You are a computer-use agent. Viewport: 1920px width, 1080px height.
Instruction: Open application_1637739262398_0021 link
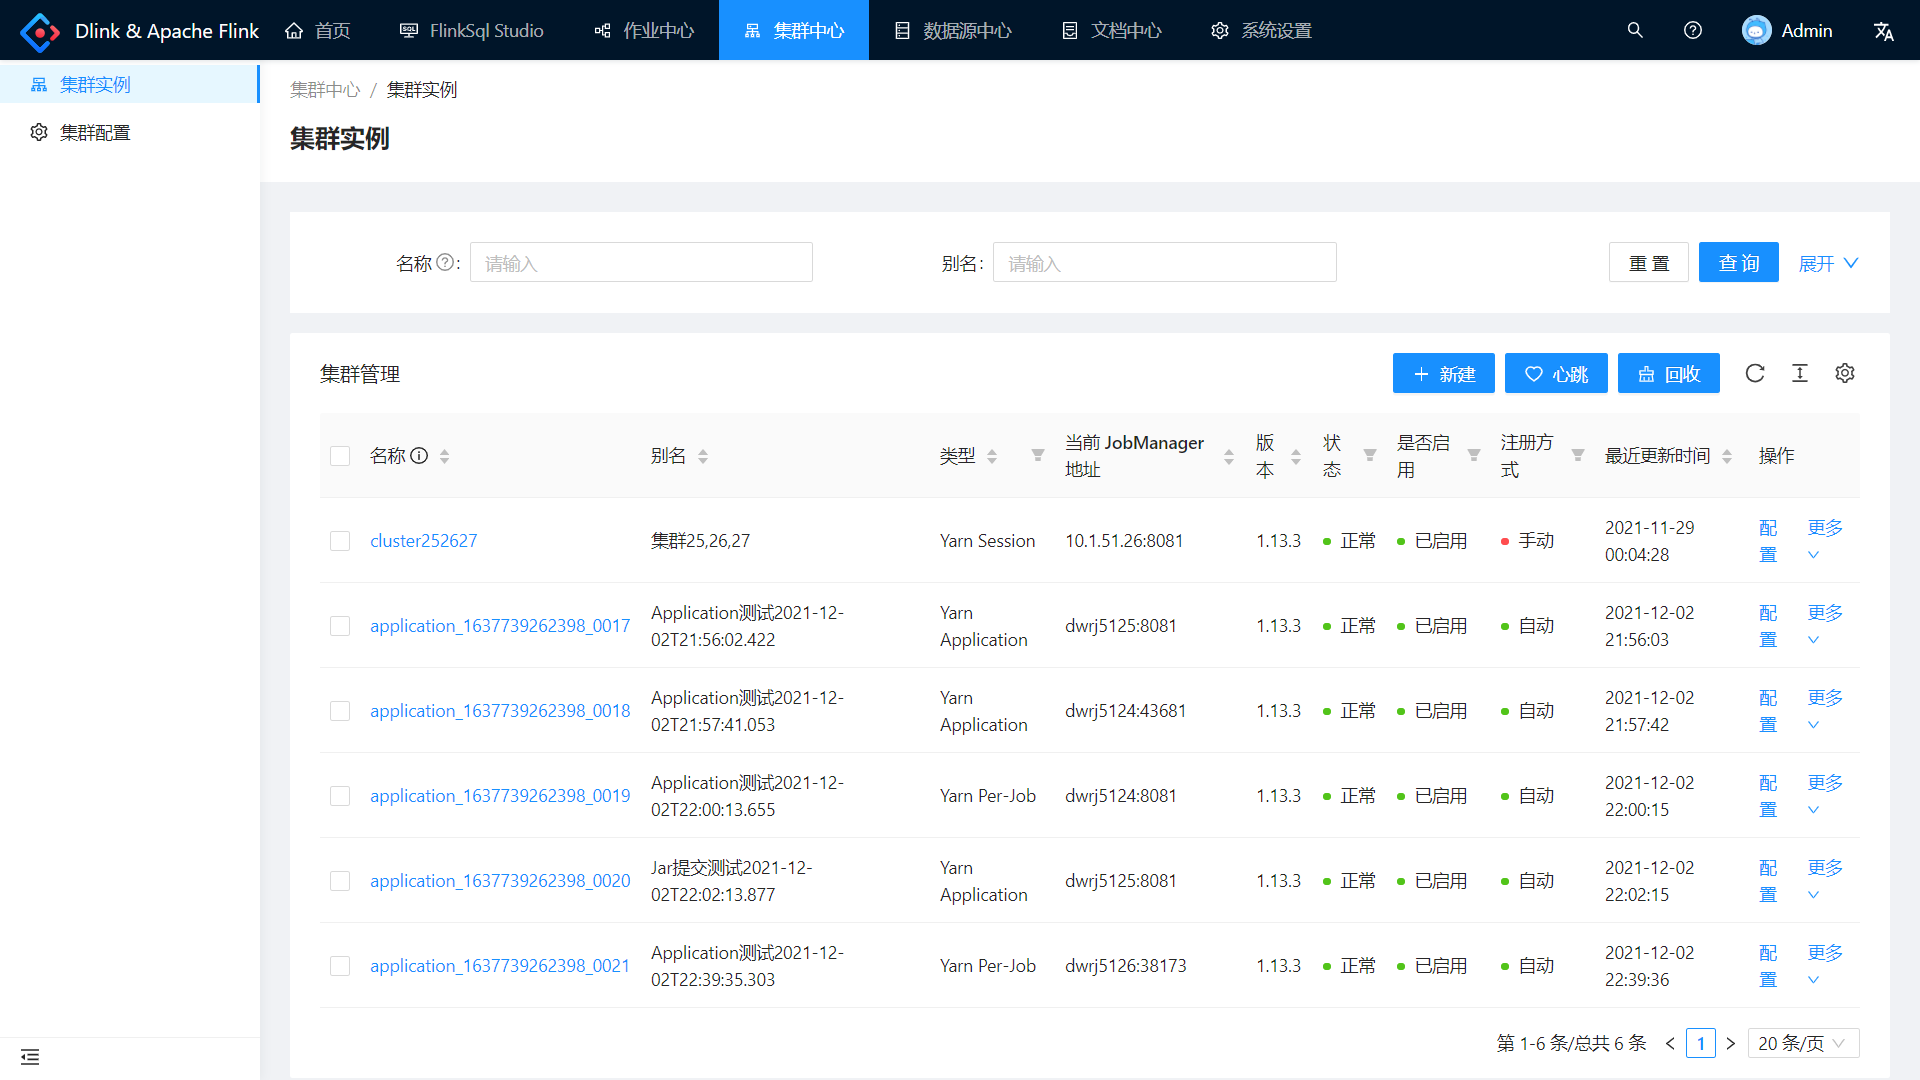(x=499, y=966)
